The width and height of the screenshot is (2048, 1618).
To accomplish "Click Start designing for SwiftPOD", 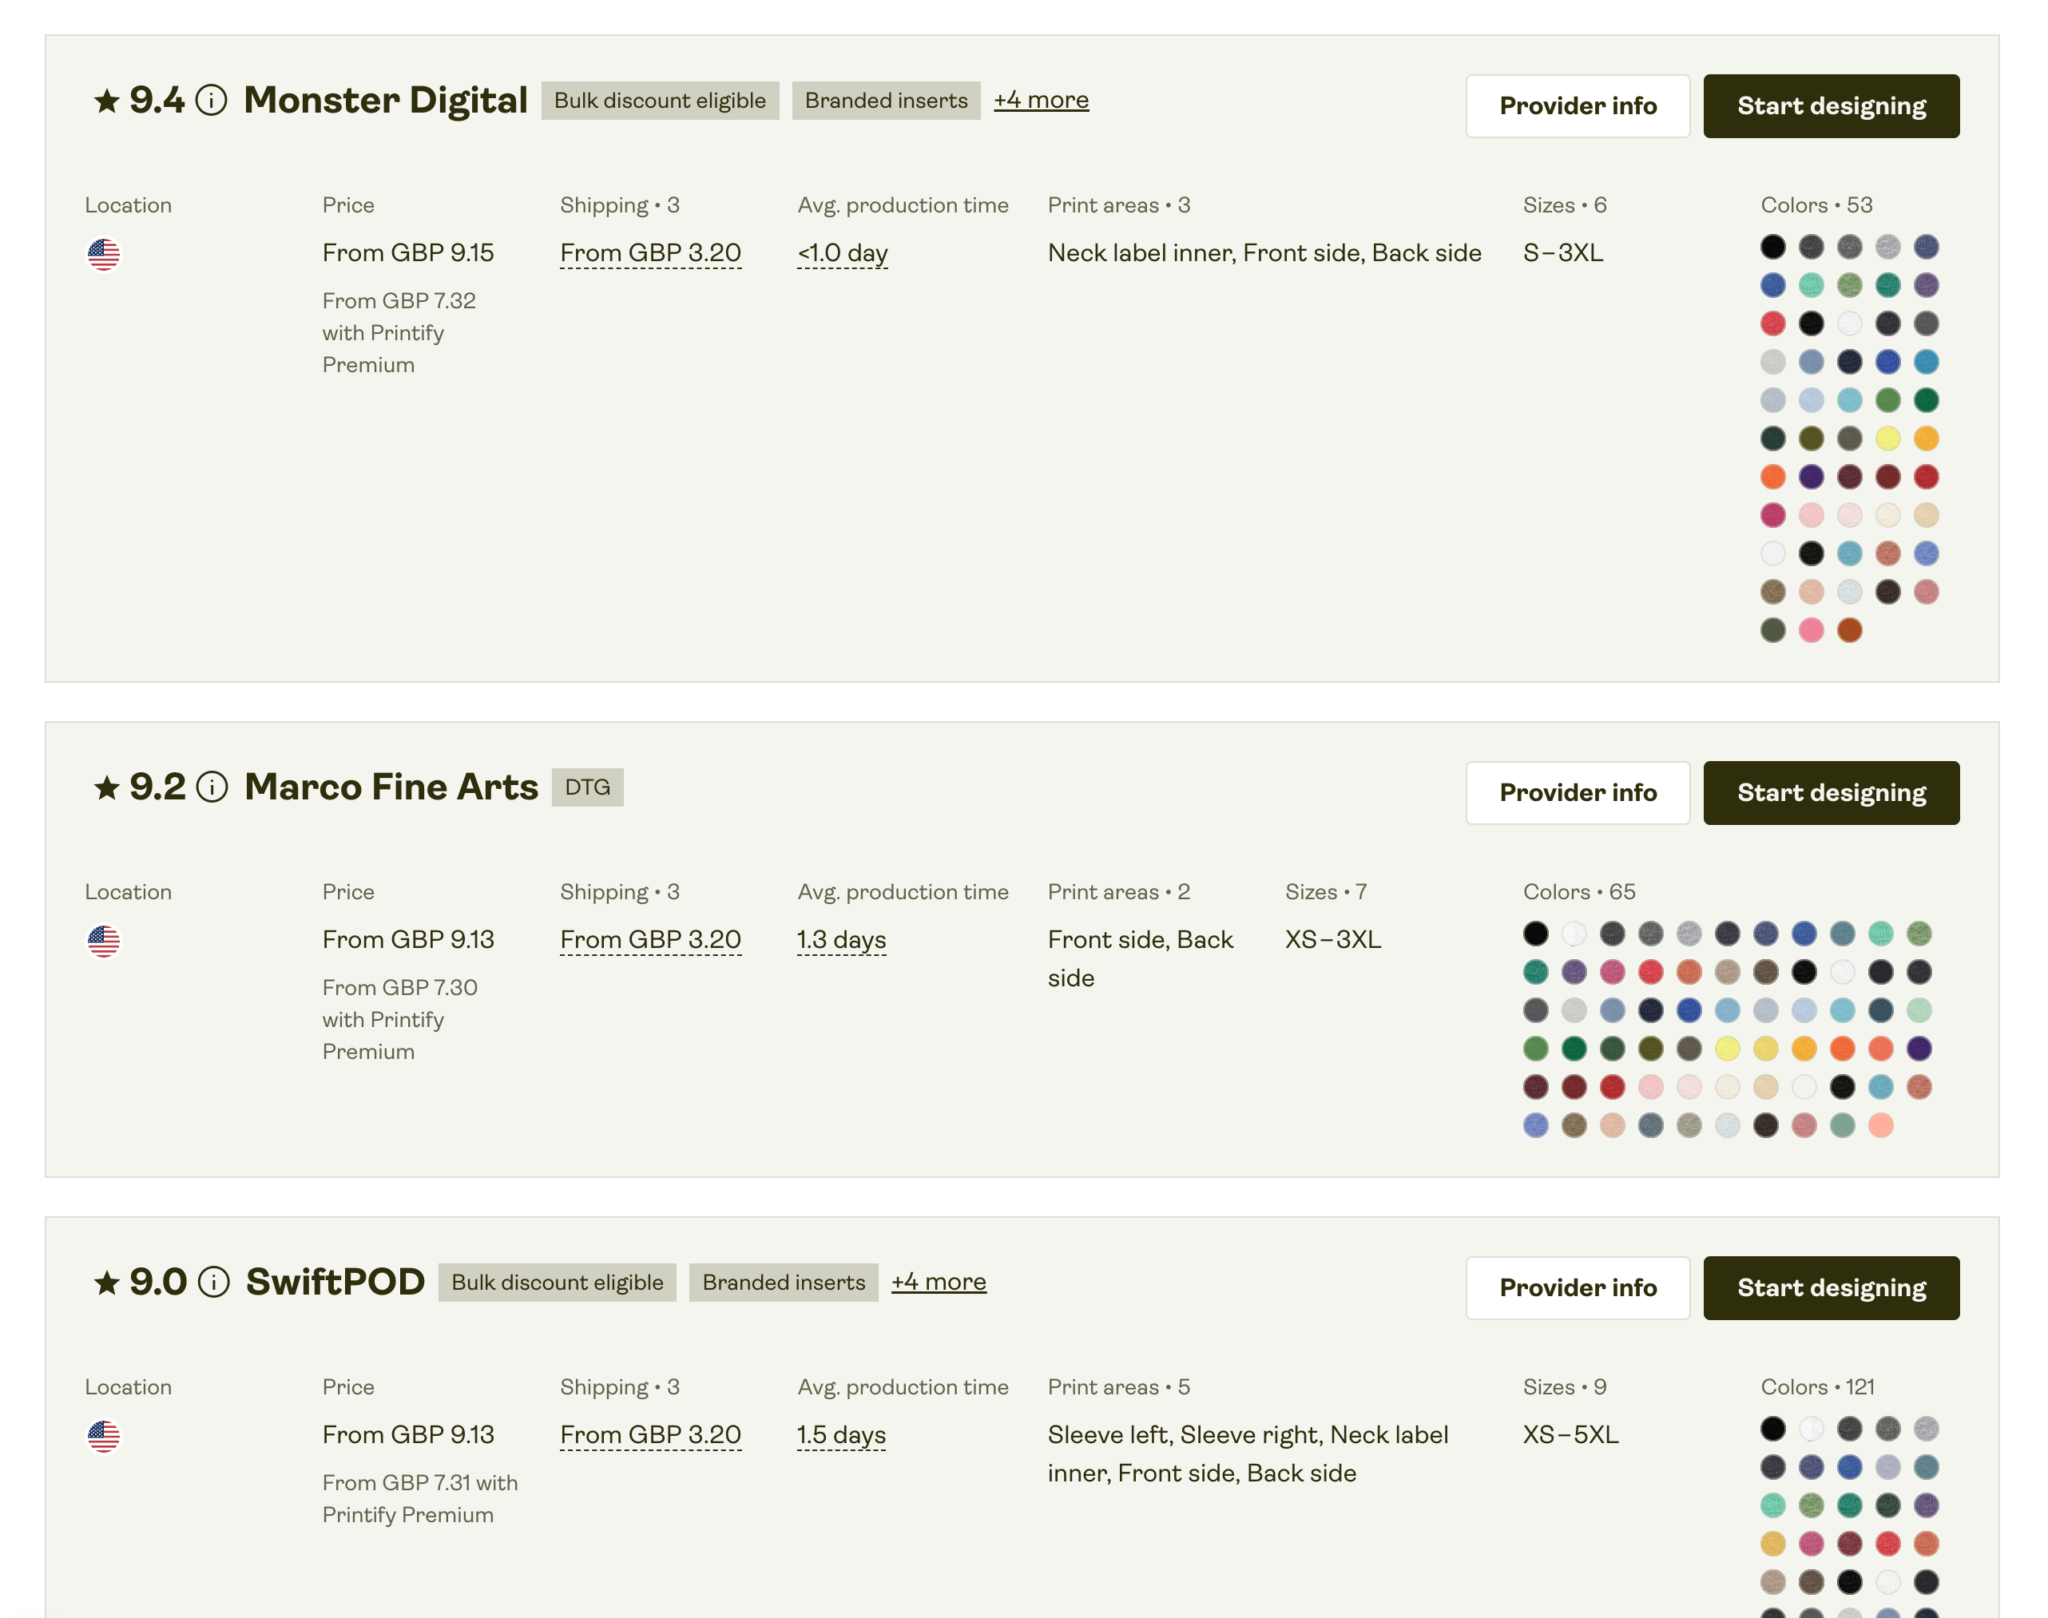I will (x=1831, y=1288).
